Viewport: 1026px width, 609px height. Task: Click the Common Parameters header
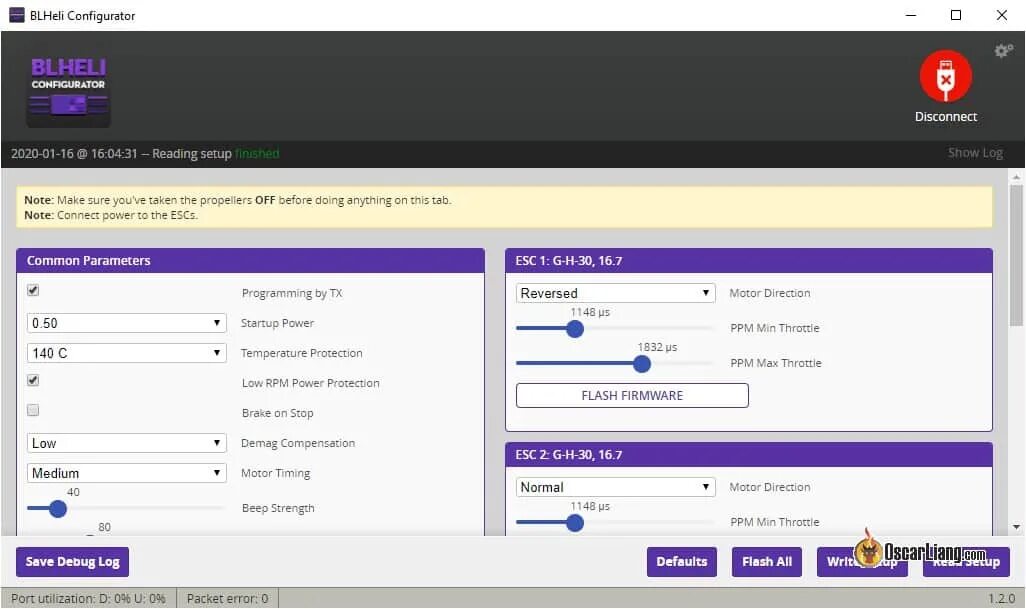coord(250,260)
